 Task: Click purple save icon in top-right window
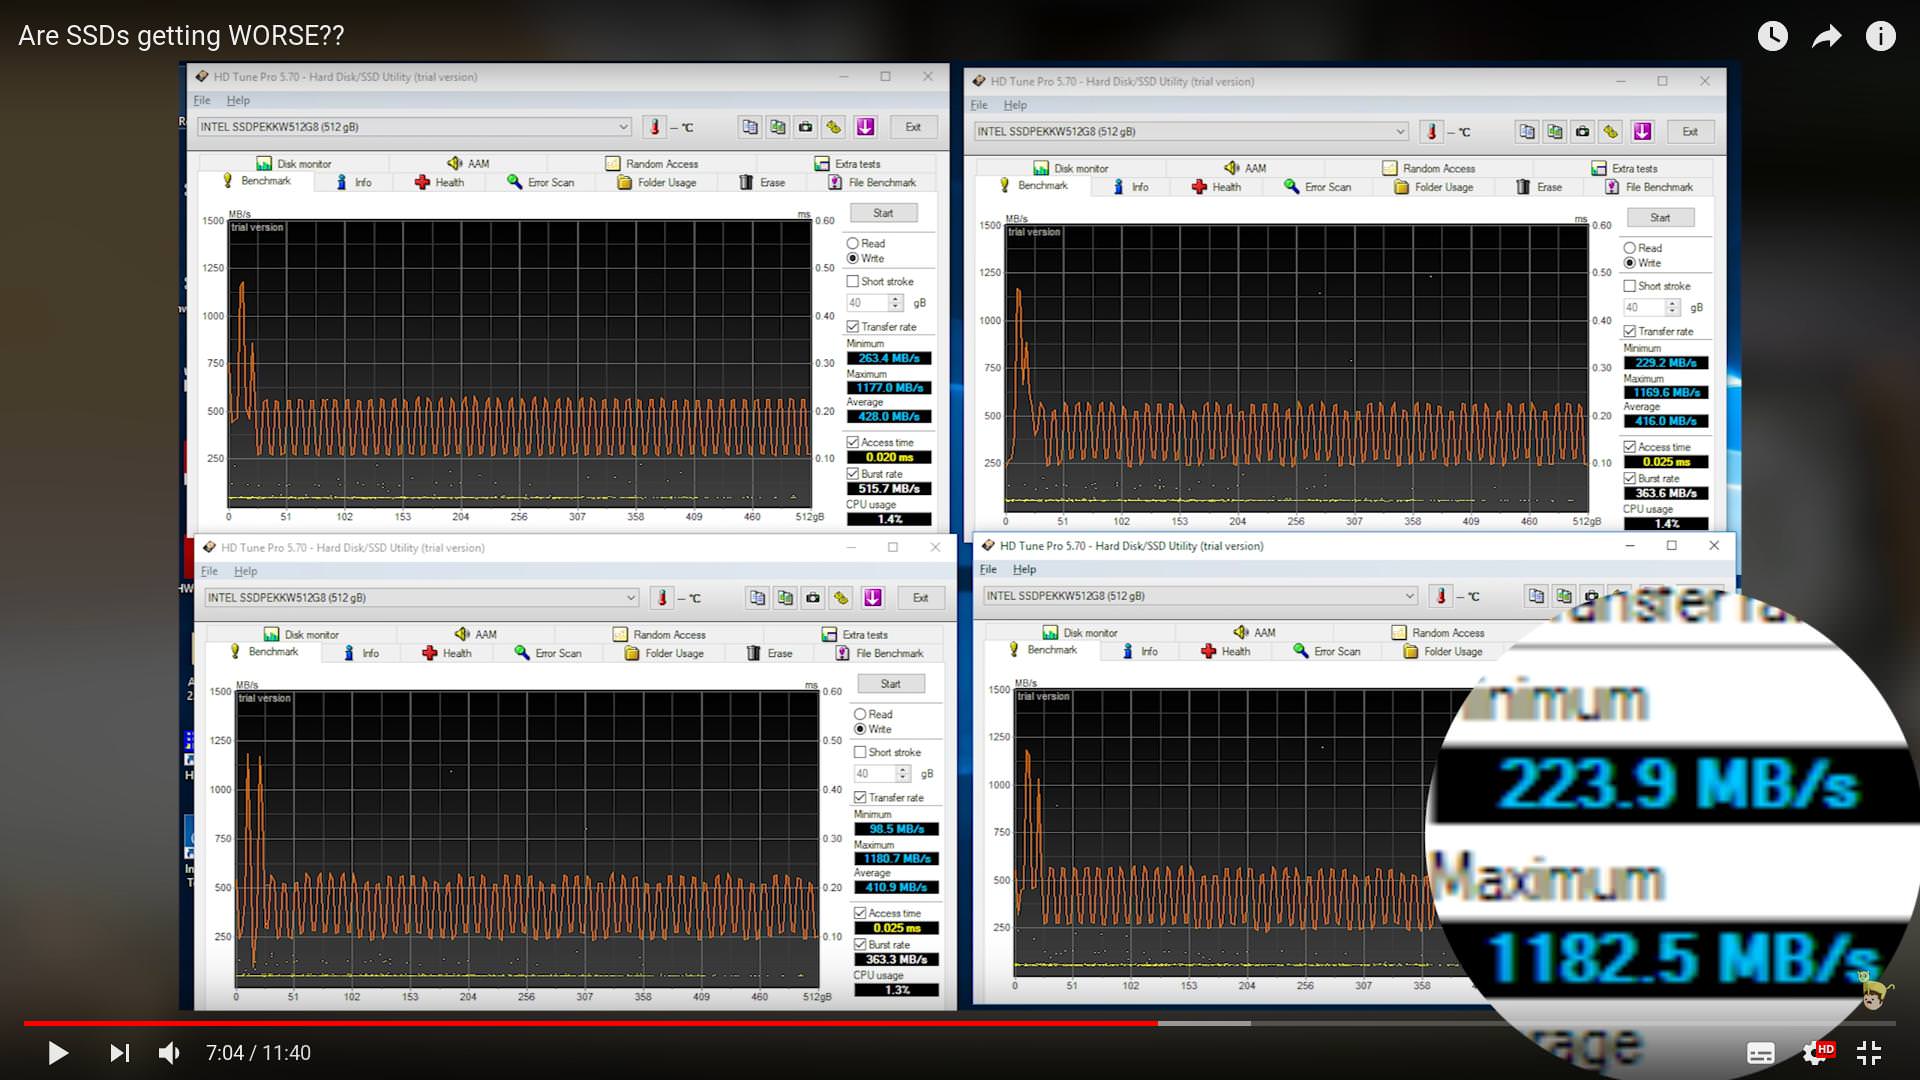click(1642, 131)
